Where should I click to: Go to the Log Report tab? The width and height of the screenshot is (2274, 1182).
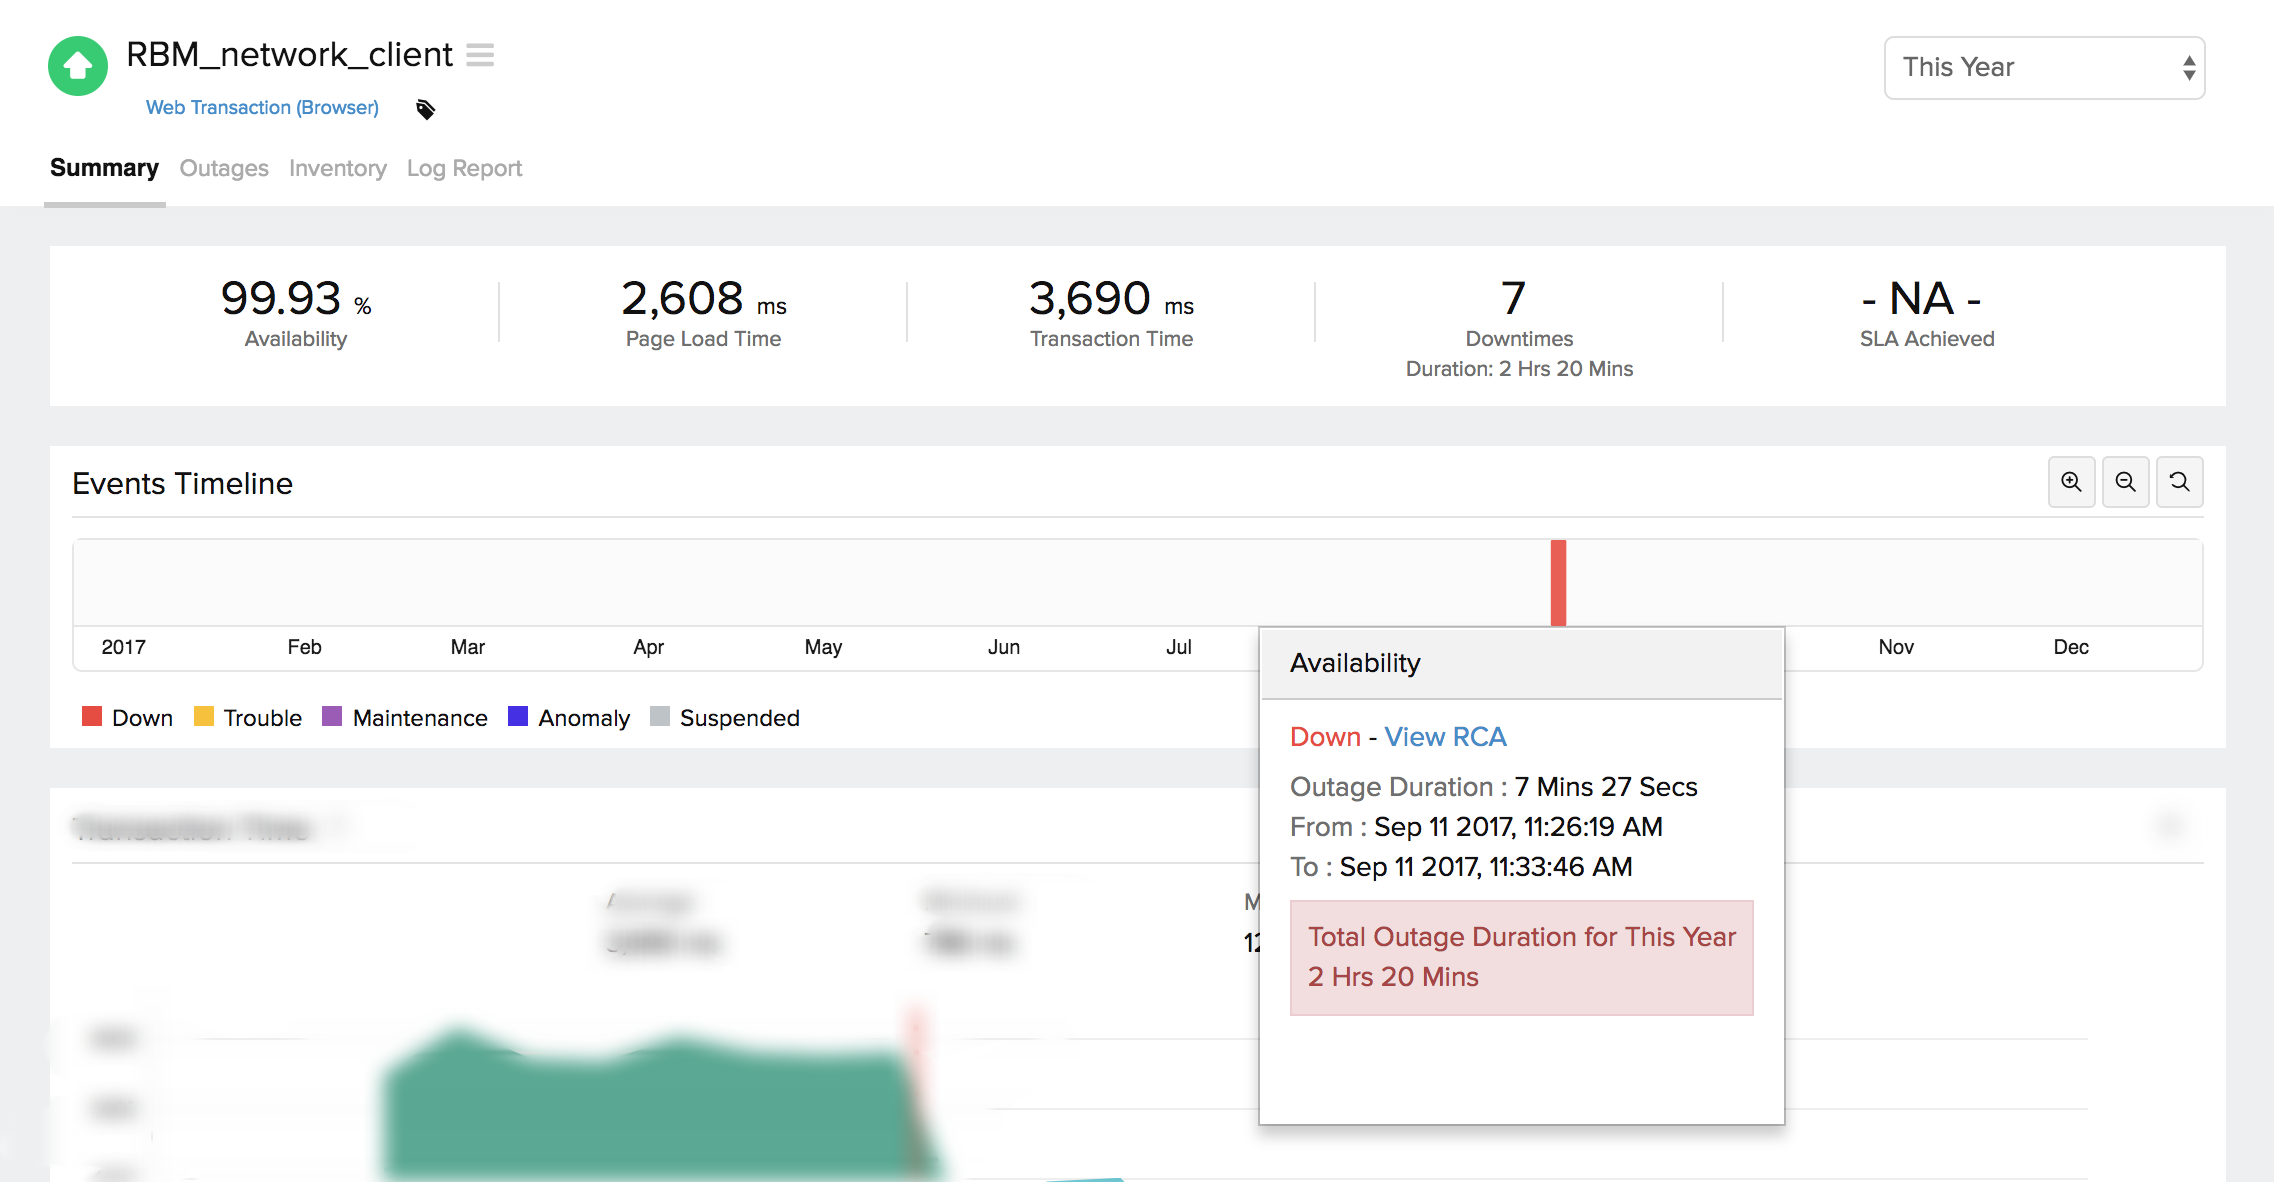(464, 168)
